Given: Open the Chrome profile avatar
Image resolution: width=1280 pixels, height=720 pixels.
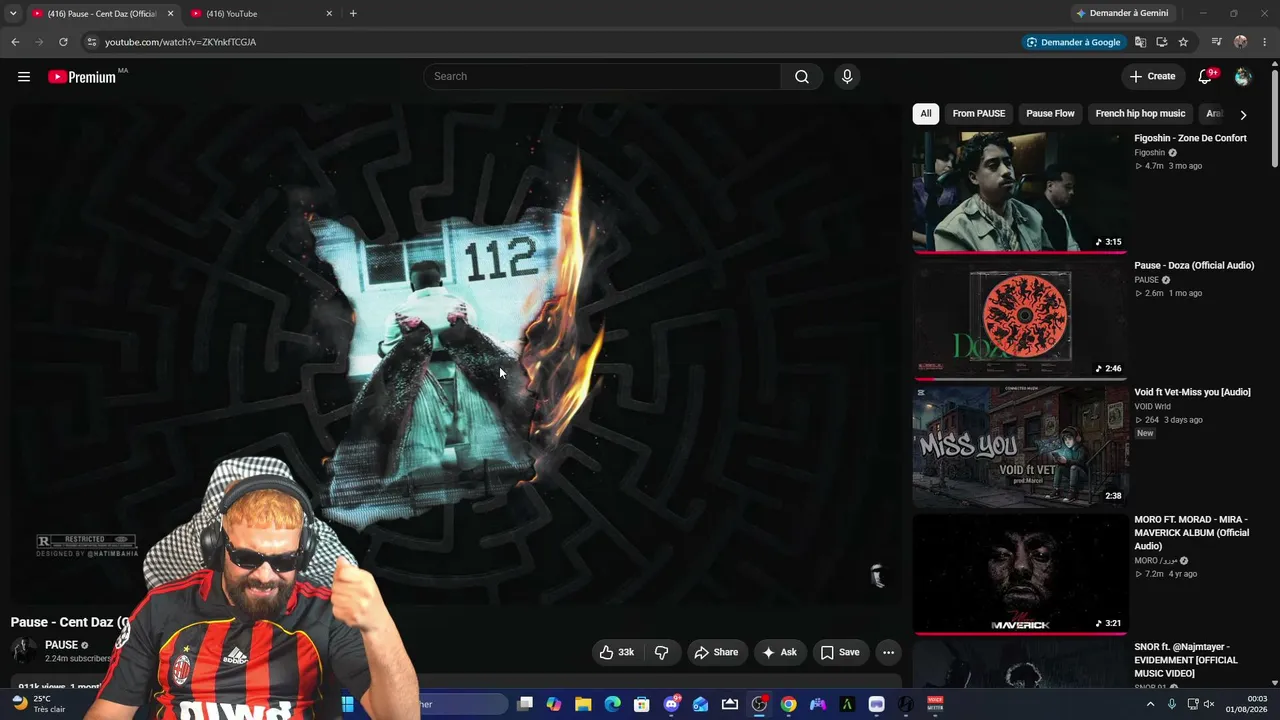Looking at the screenshot, I should click(x=1241, y=42).
